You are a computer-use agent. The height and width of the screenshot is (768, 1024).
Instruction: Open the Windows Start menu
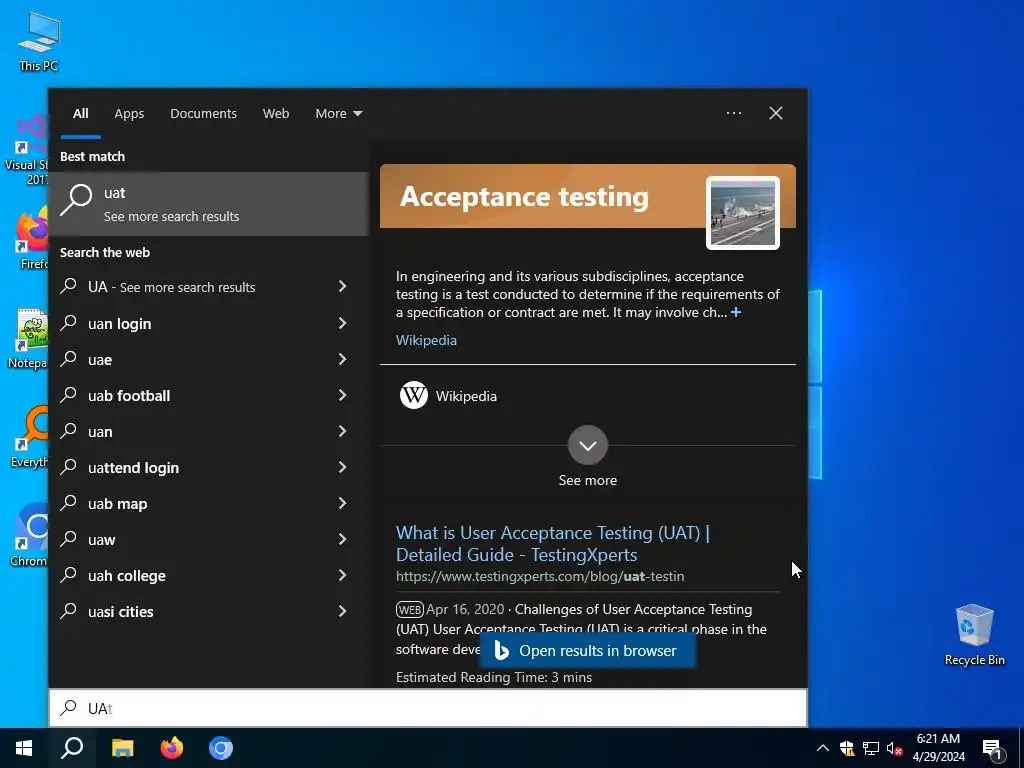(24, 748)
